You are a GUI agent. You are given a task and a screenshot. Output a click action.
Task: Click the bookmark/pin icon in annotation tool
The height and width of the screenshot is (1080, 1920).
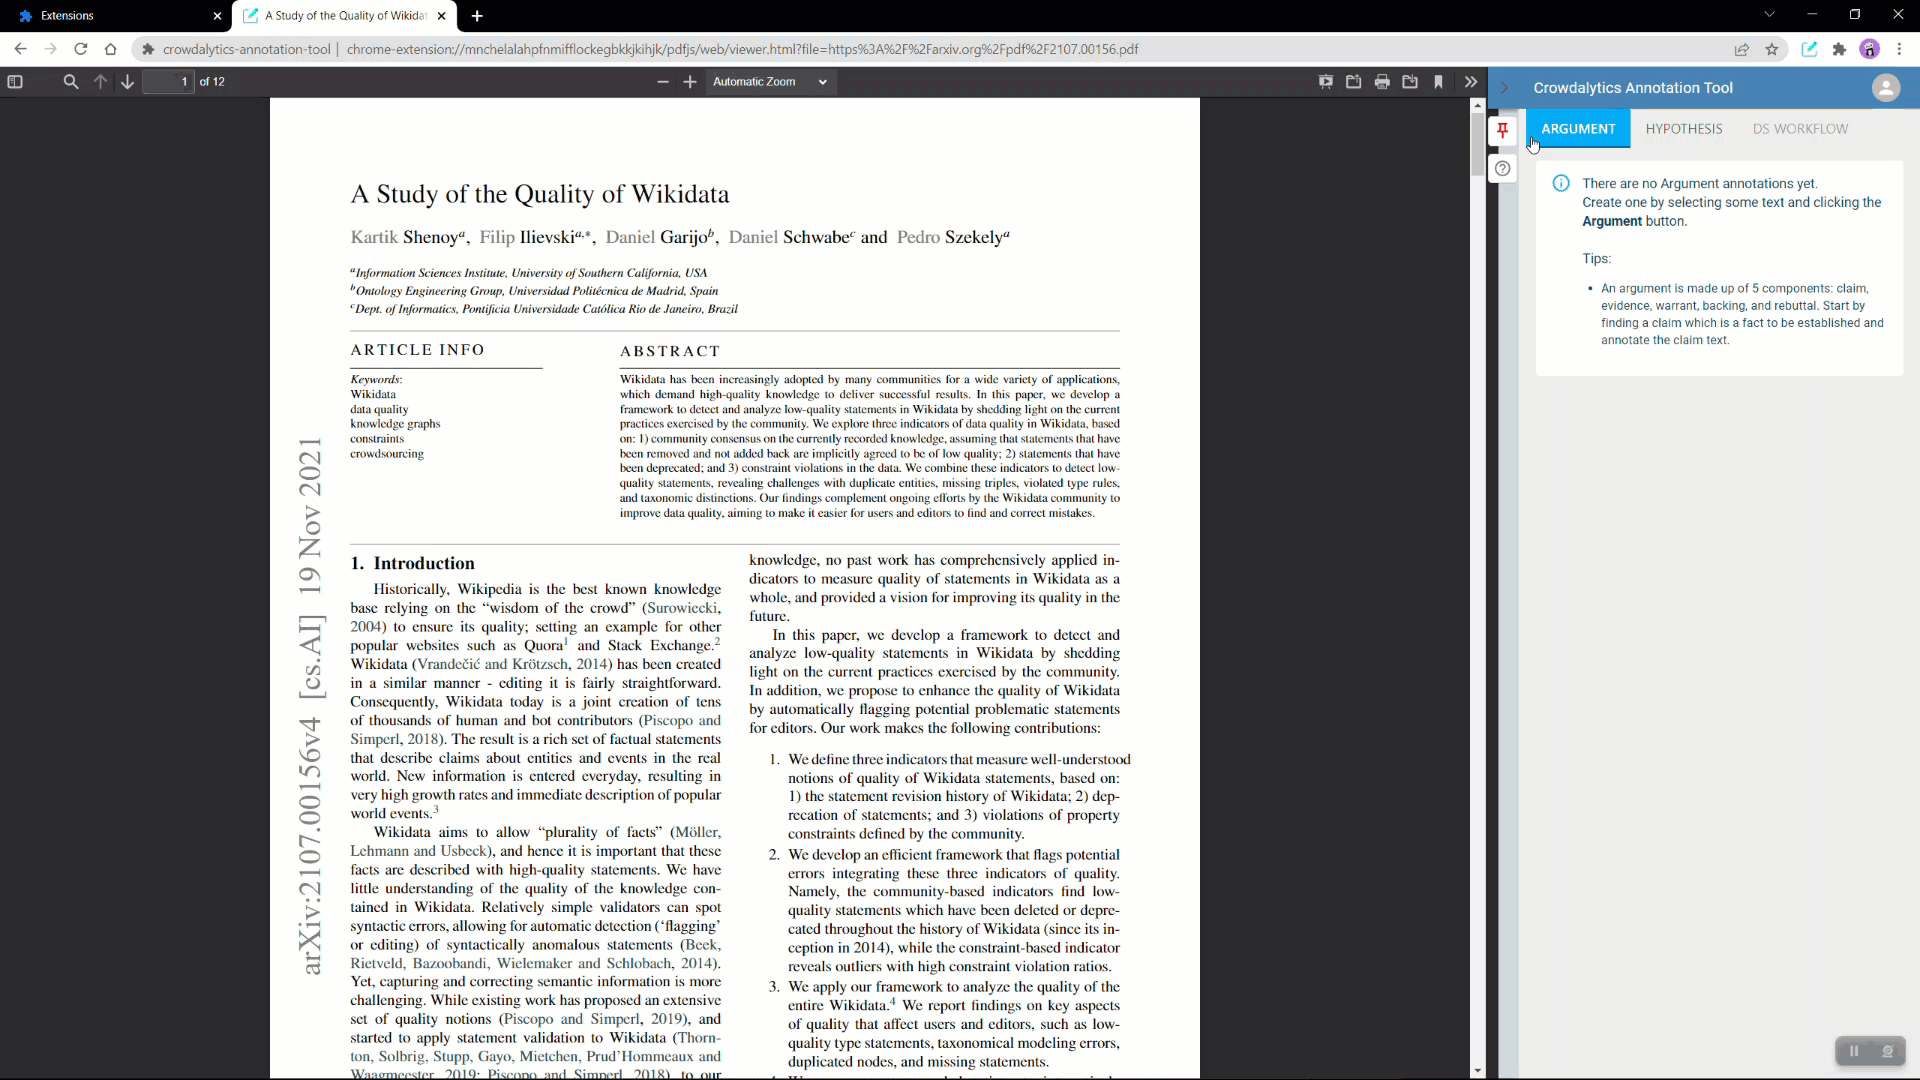1503,129
